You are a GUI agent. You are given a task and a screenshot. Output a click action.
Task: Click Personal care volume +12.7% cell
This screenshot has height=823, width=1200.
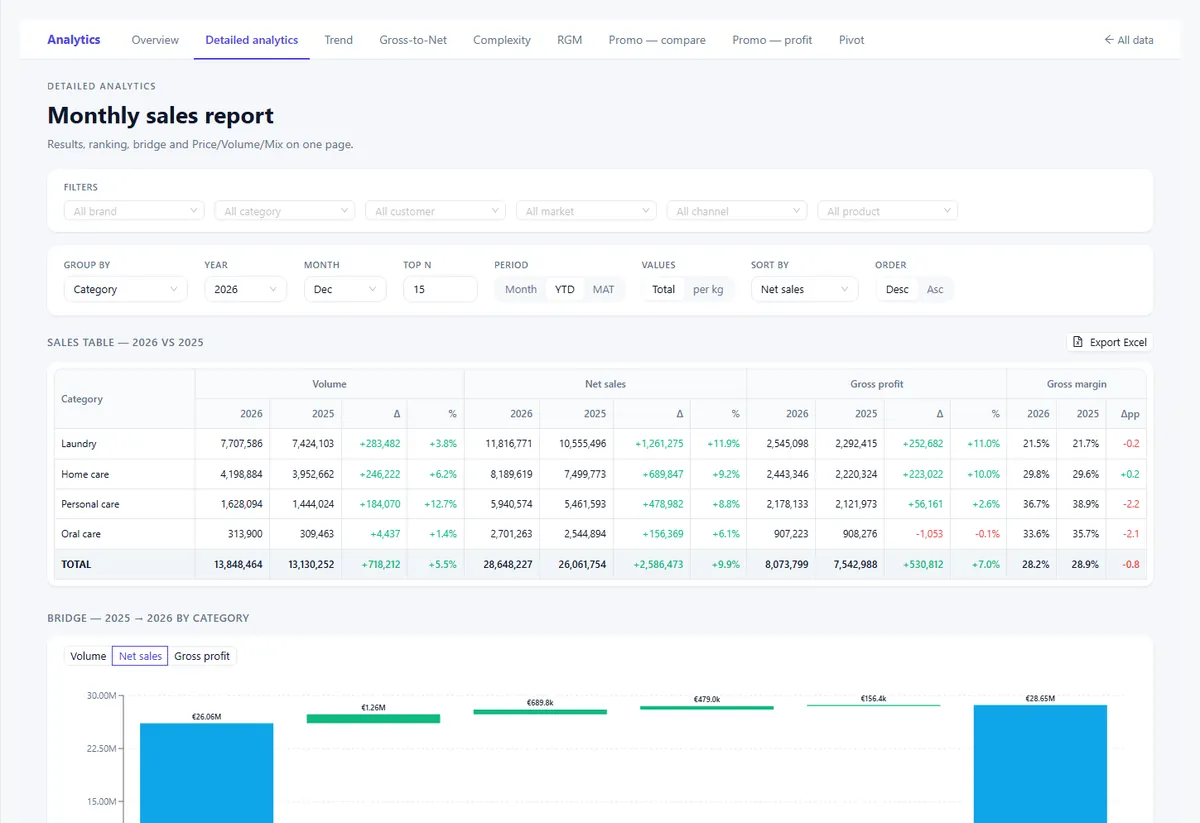[x=439, y=504]
